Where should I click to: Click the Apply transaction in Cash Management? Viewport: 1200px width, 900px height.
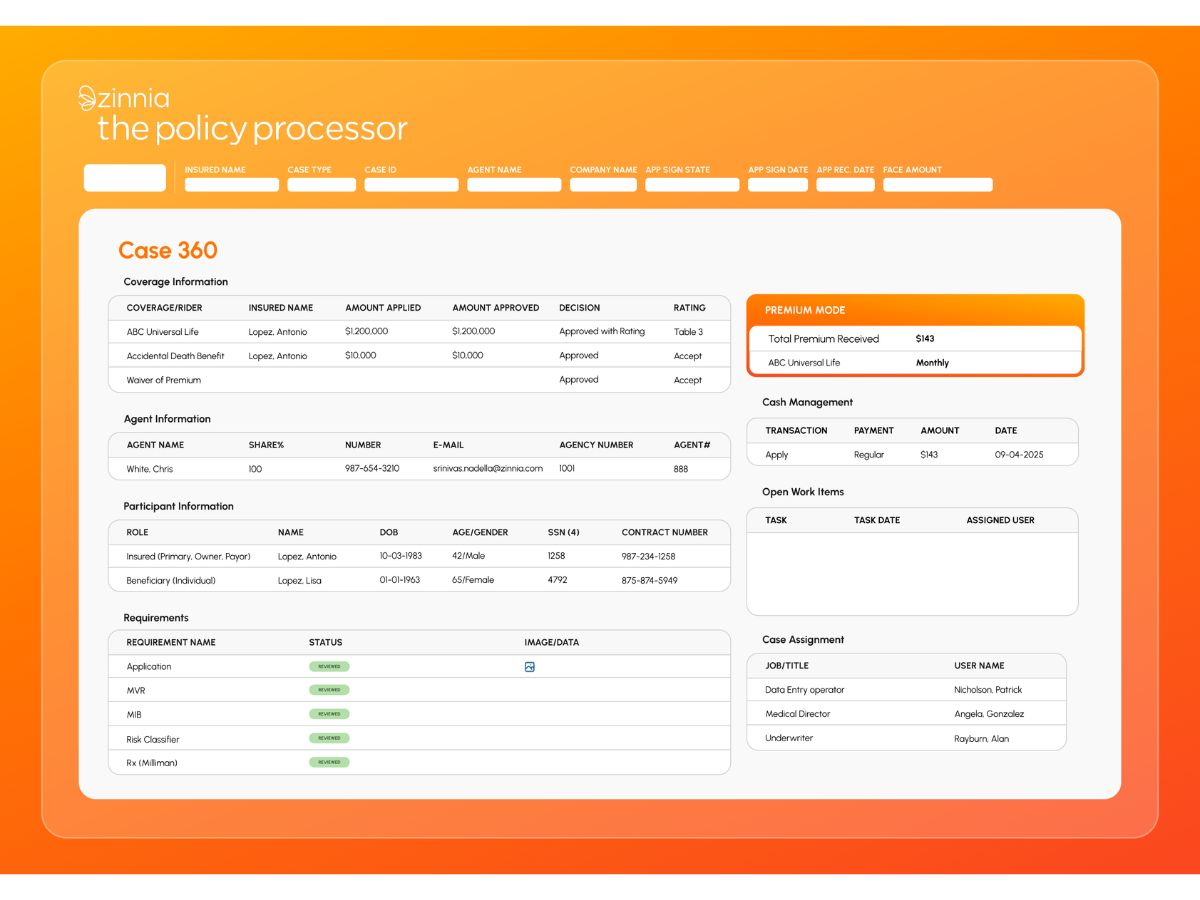coord(777,455)
